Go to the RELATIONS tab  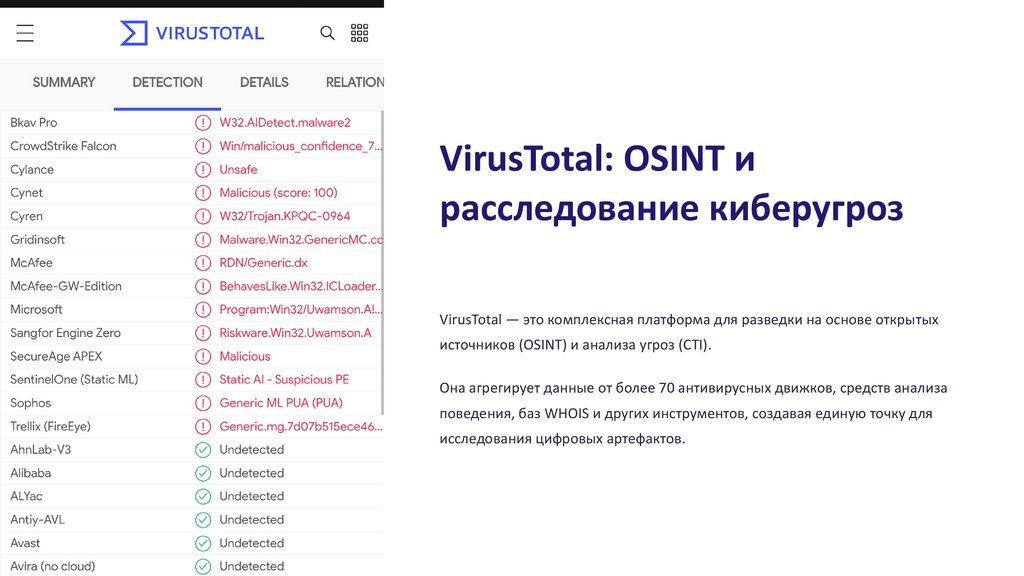(x=355, y=82)
